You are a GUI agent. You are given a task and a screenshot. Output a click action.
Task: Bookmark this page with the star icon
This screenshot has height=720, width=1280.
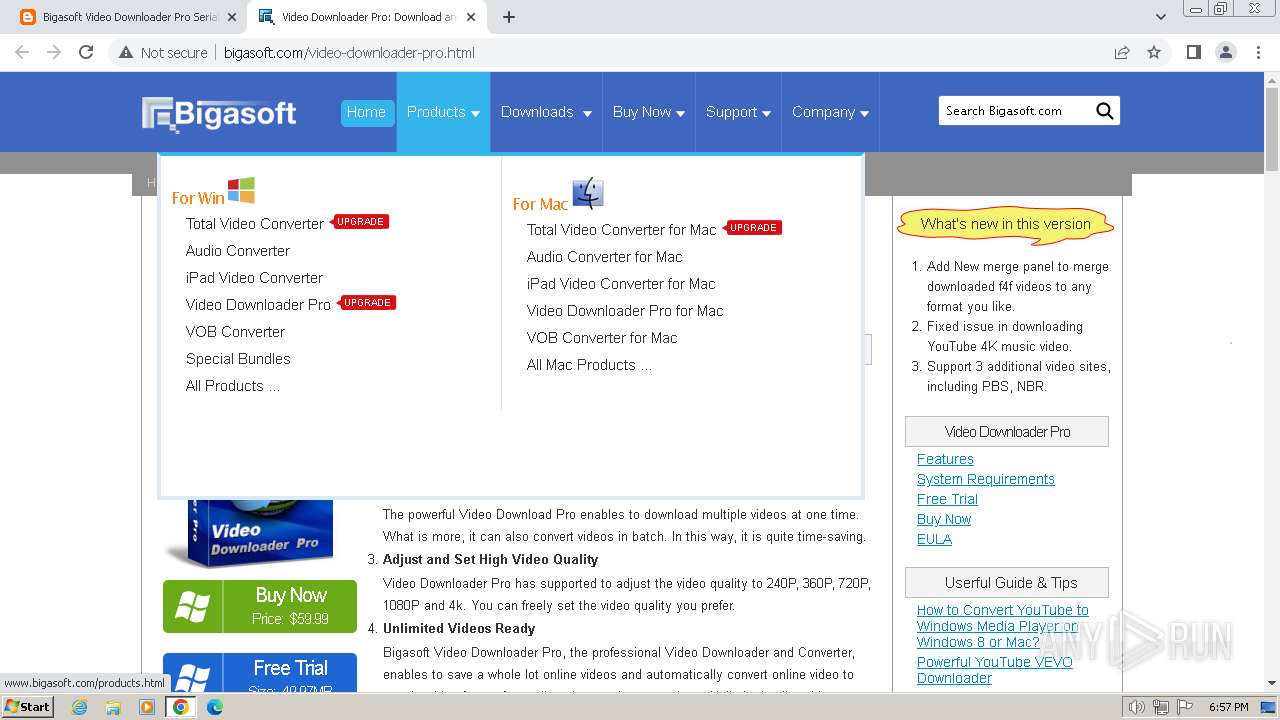pyautogui.click(x=1154, y=53)
